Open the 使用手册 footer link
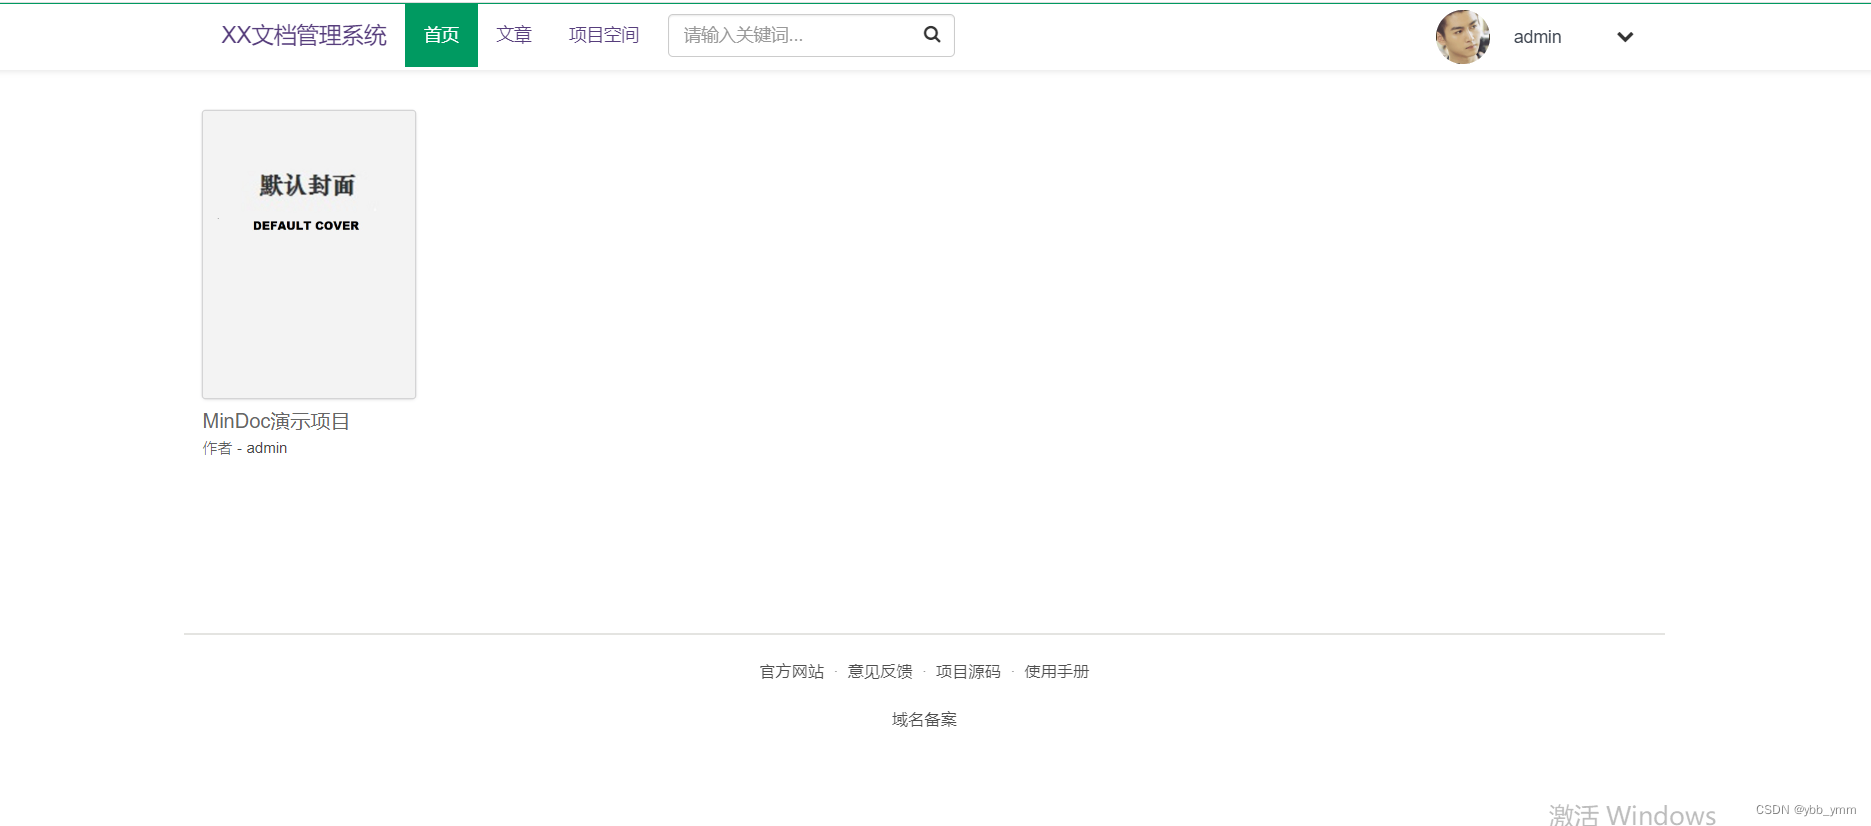The width and height of the screenshot is (1871, 826). [x=1057, y=671]
